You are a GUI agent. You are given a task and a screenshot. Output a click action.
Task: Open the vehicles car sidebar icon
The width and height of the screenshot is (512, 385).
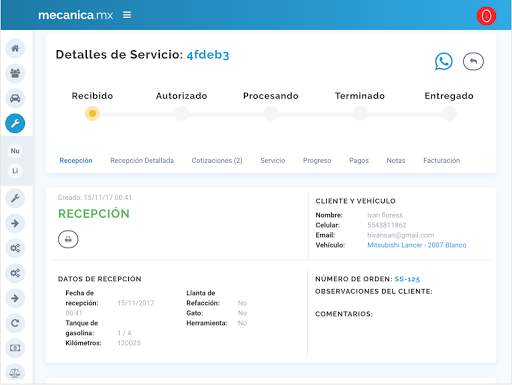tap(15, 98)
